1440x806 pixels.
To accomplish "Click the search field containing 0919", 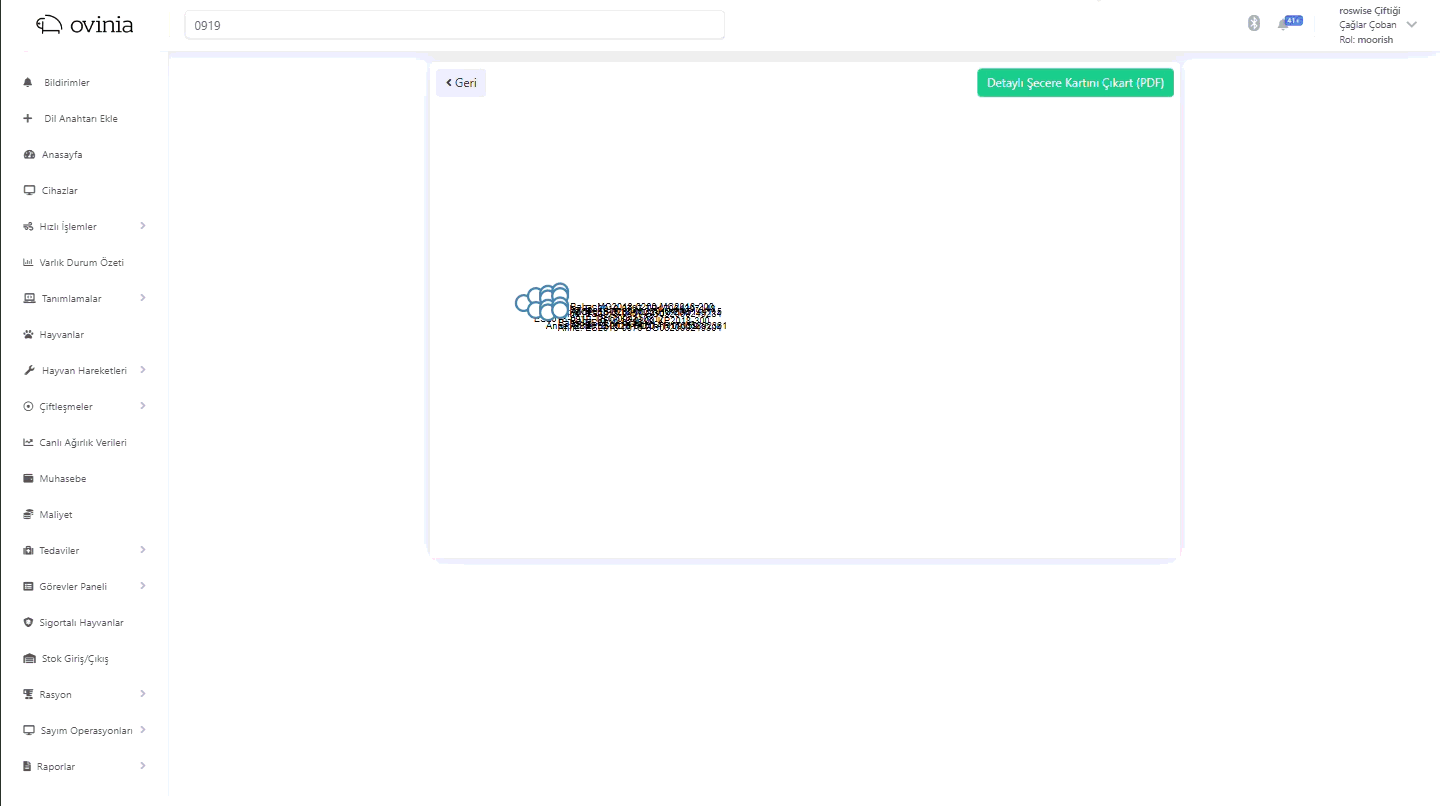I will click(x=454, y=26).
